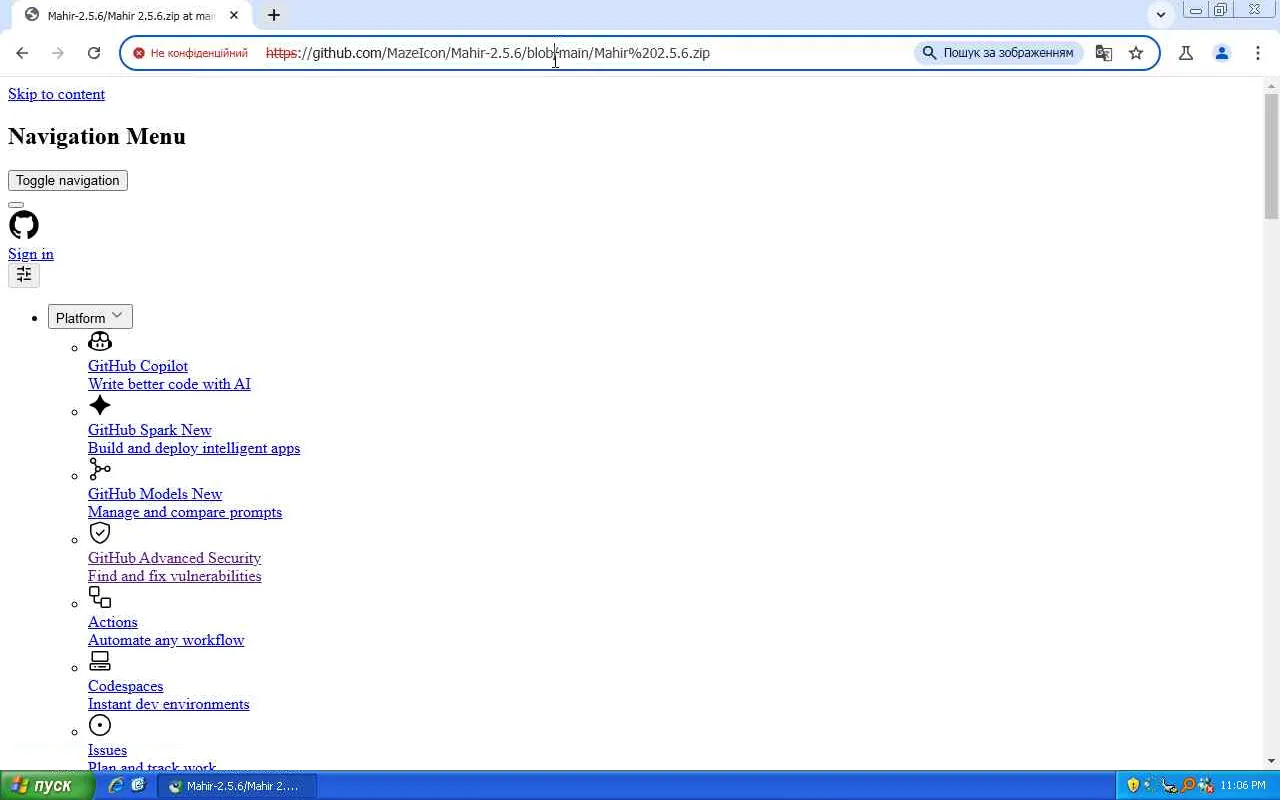1280x800 pixels.
Task: Click the scrollbar down arrow
Action: coord(1271,762)
